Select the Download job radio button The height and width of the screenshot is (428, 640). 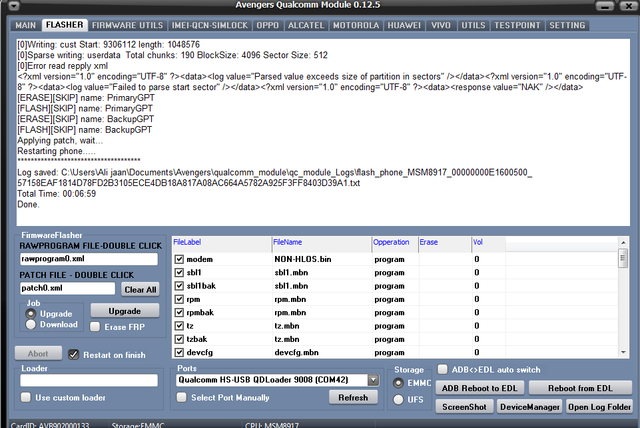coord(31,325)
